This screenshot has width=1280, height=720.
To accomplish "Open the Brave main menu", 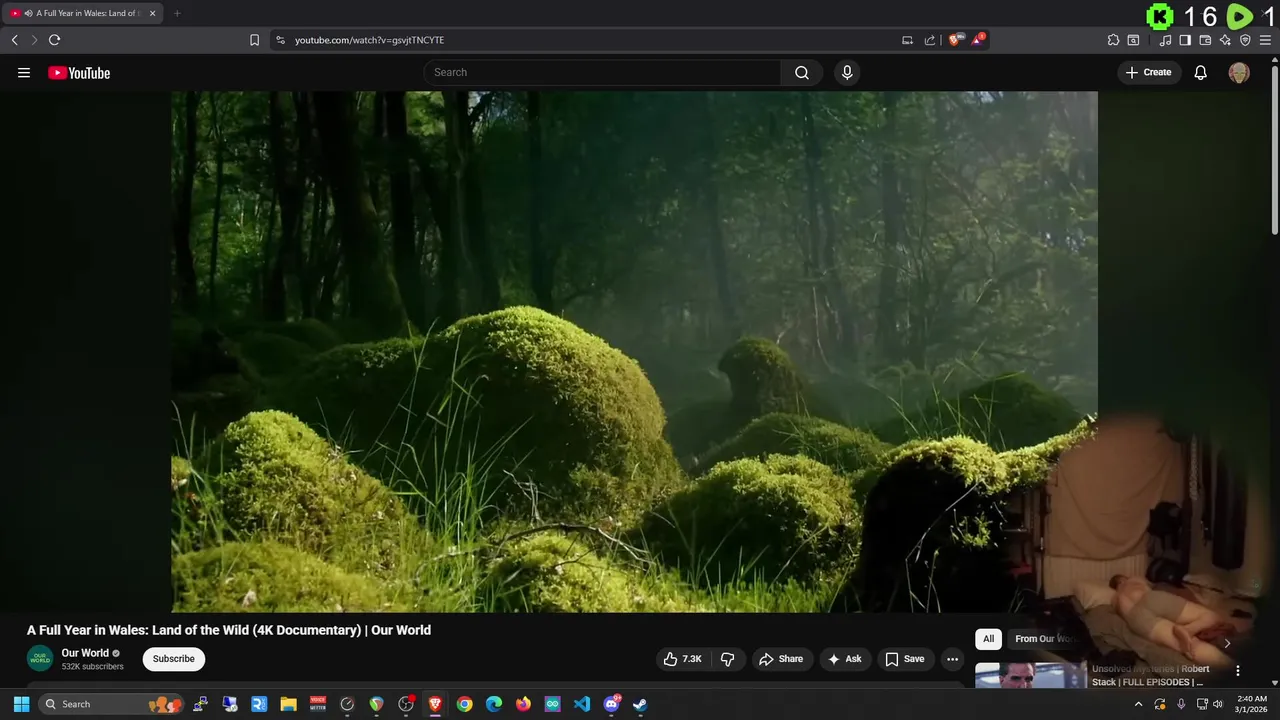I will point(1265,40).
